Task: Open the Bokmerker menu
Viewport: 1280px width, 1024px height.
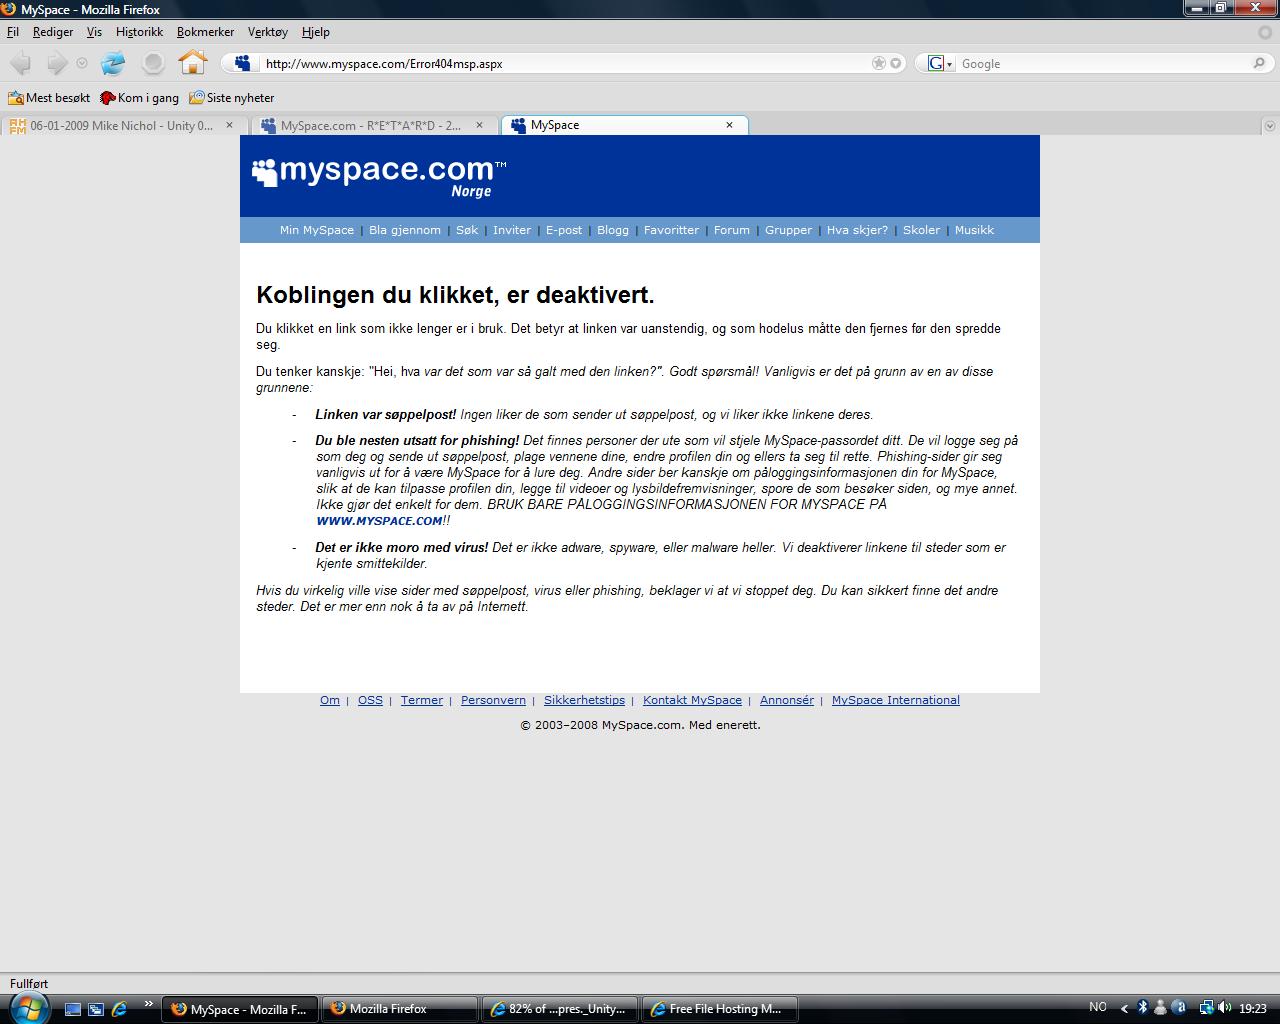Action: pos(205,32)
